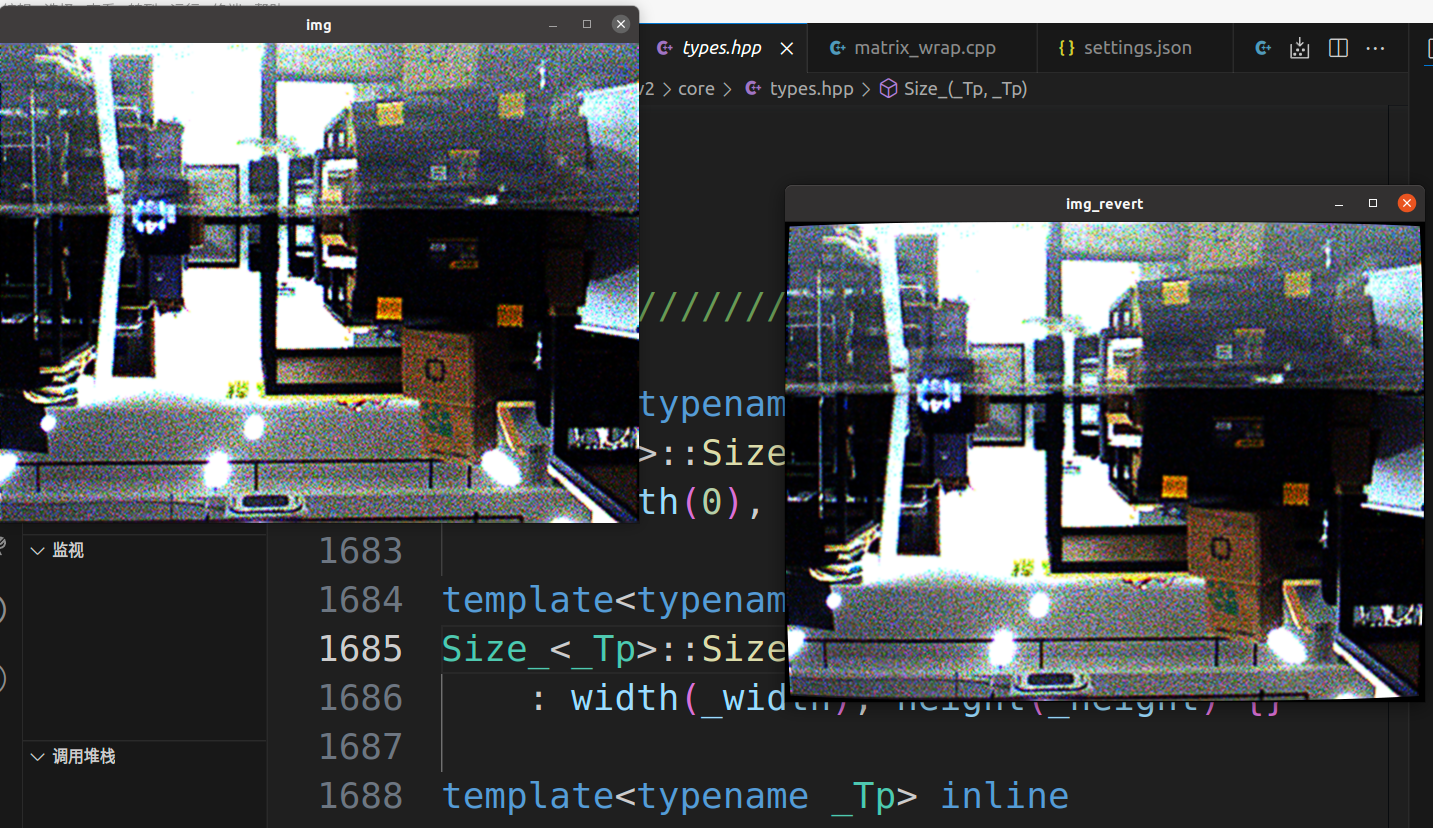1433x828 pixels.
Task: Click the img window title bar
Action: coord(319,24)
